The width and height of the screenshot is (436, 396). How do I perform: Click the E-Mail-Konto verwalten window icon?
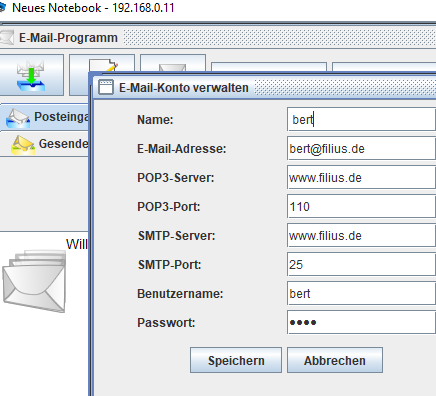106,88
